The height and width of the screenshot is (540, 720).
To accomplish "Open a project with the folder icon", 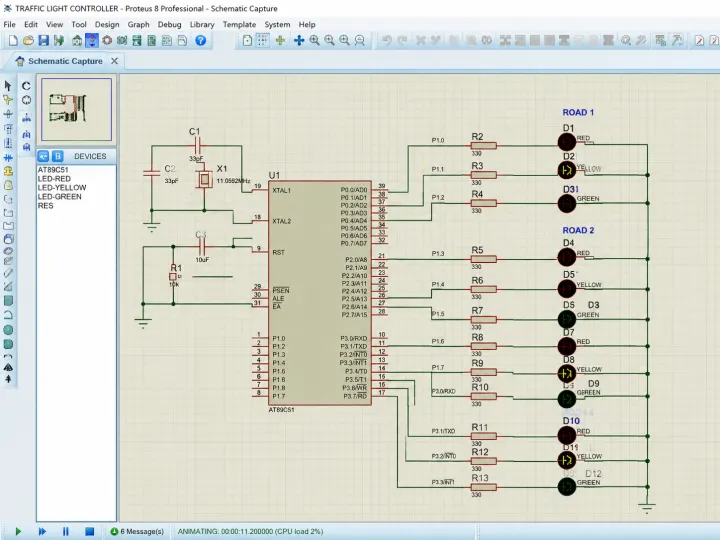I will point(28,40).
